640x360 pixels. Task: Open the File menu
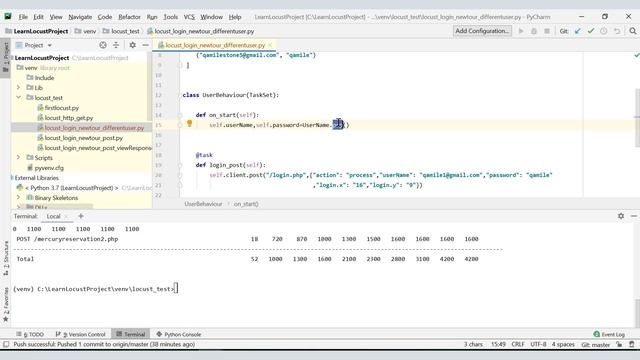23,17
